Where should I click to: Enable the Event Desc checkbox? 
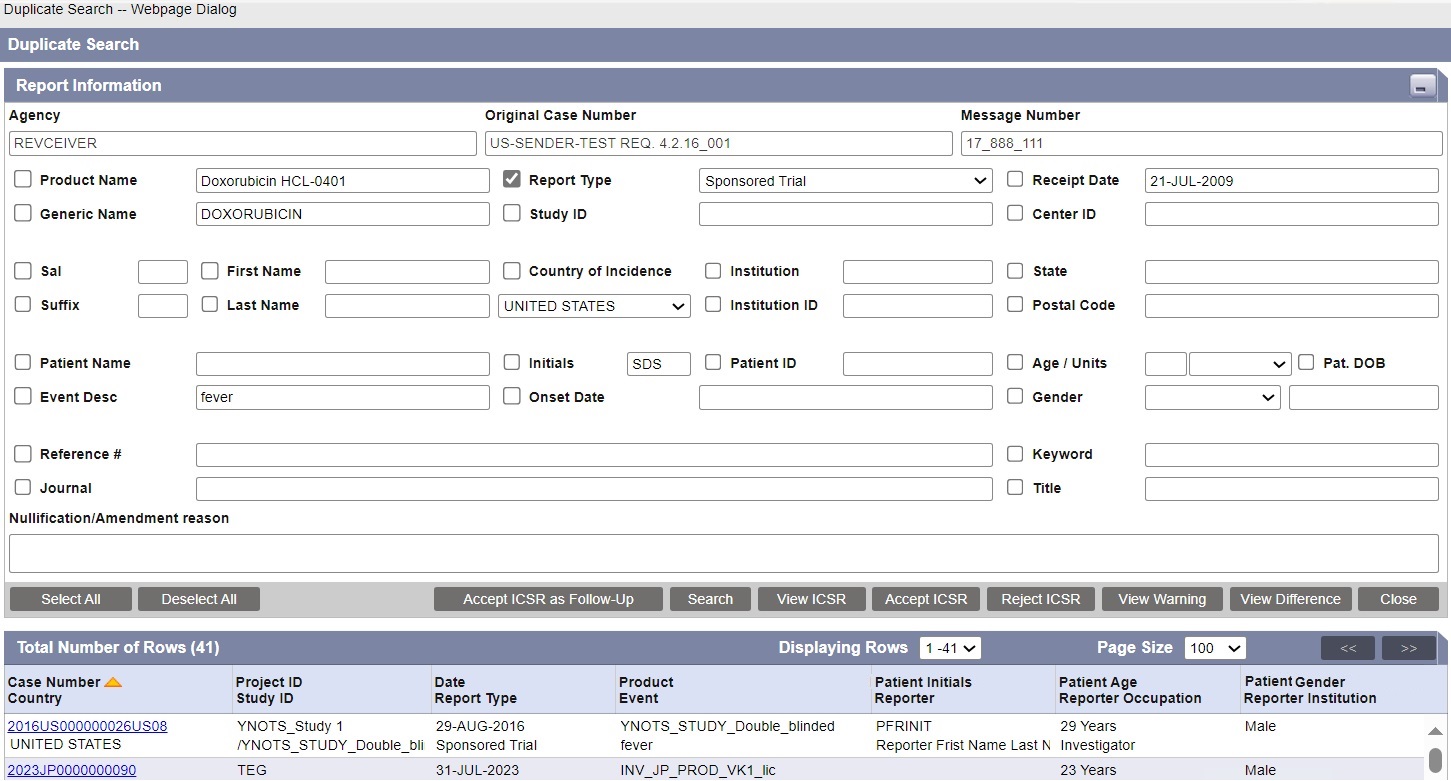pyautogui.click(x=23, y=397)
